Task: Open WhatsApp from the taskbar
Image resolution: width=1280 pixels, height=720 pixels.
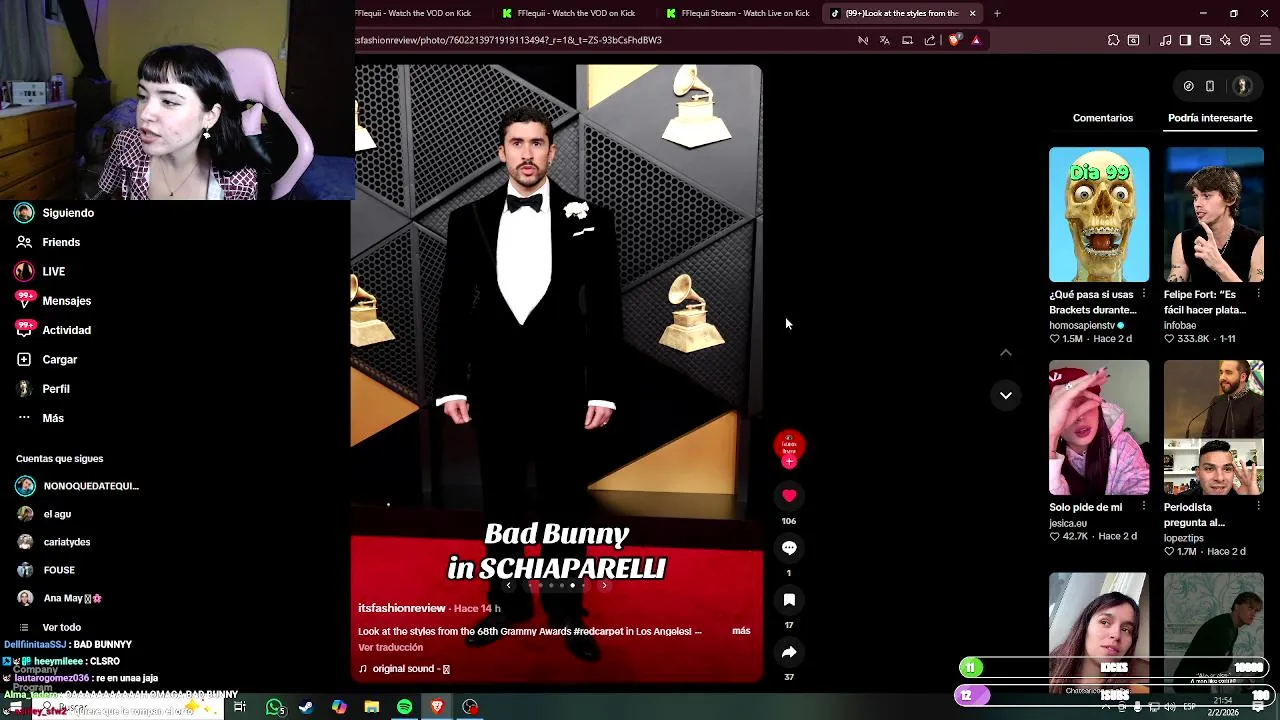Action: (x=274, y=707)
